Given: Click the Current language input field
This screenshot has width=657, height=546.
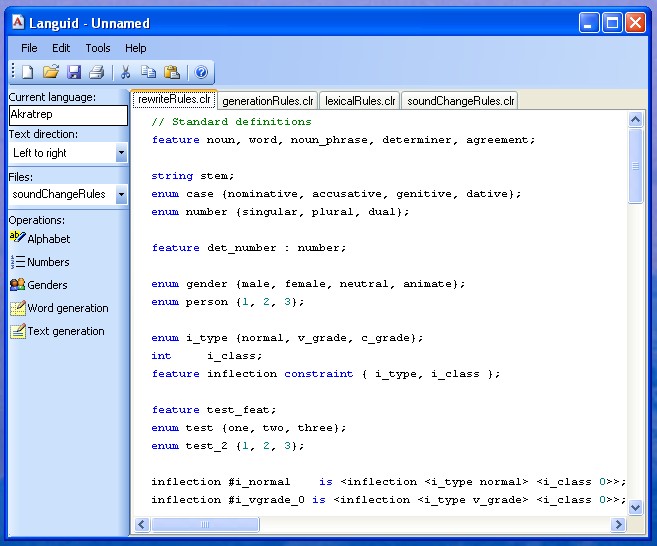Looking at the screenshot, I should pos(68,115).
